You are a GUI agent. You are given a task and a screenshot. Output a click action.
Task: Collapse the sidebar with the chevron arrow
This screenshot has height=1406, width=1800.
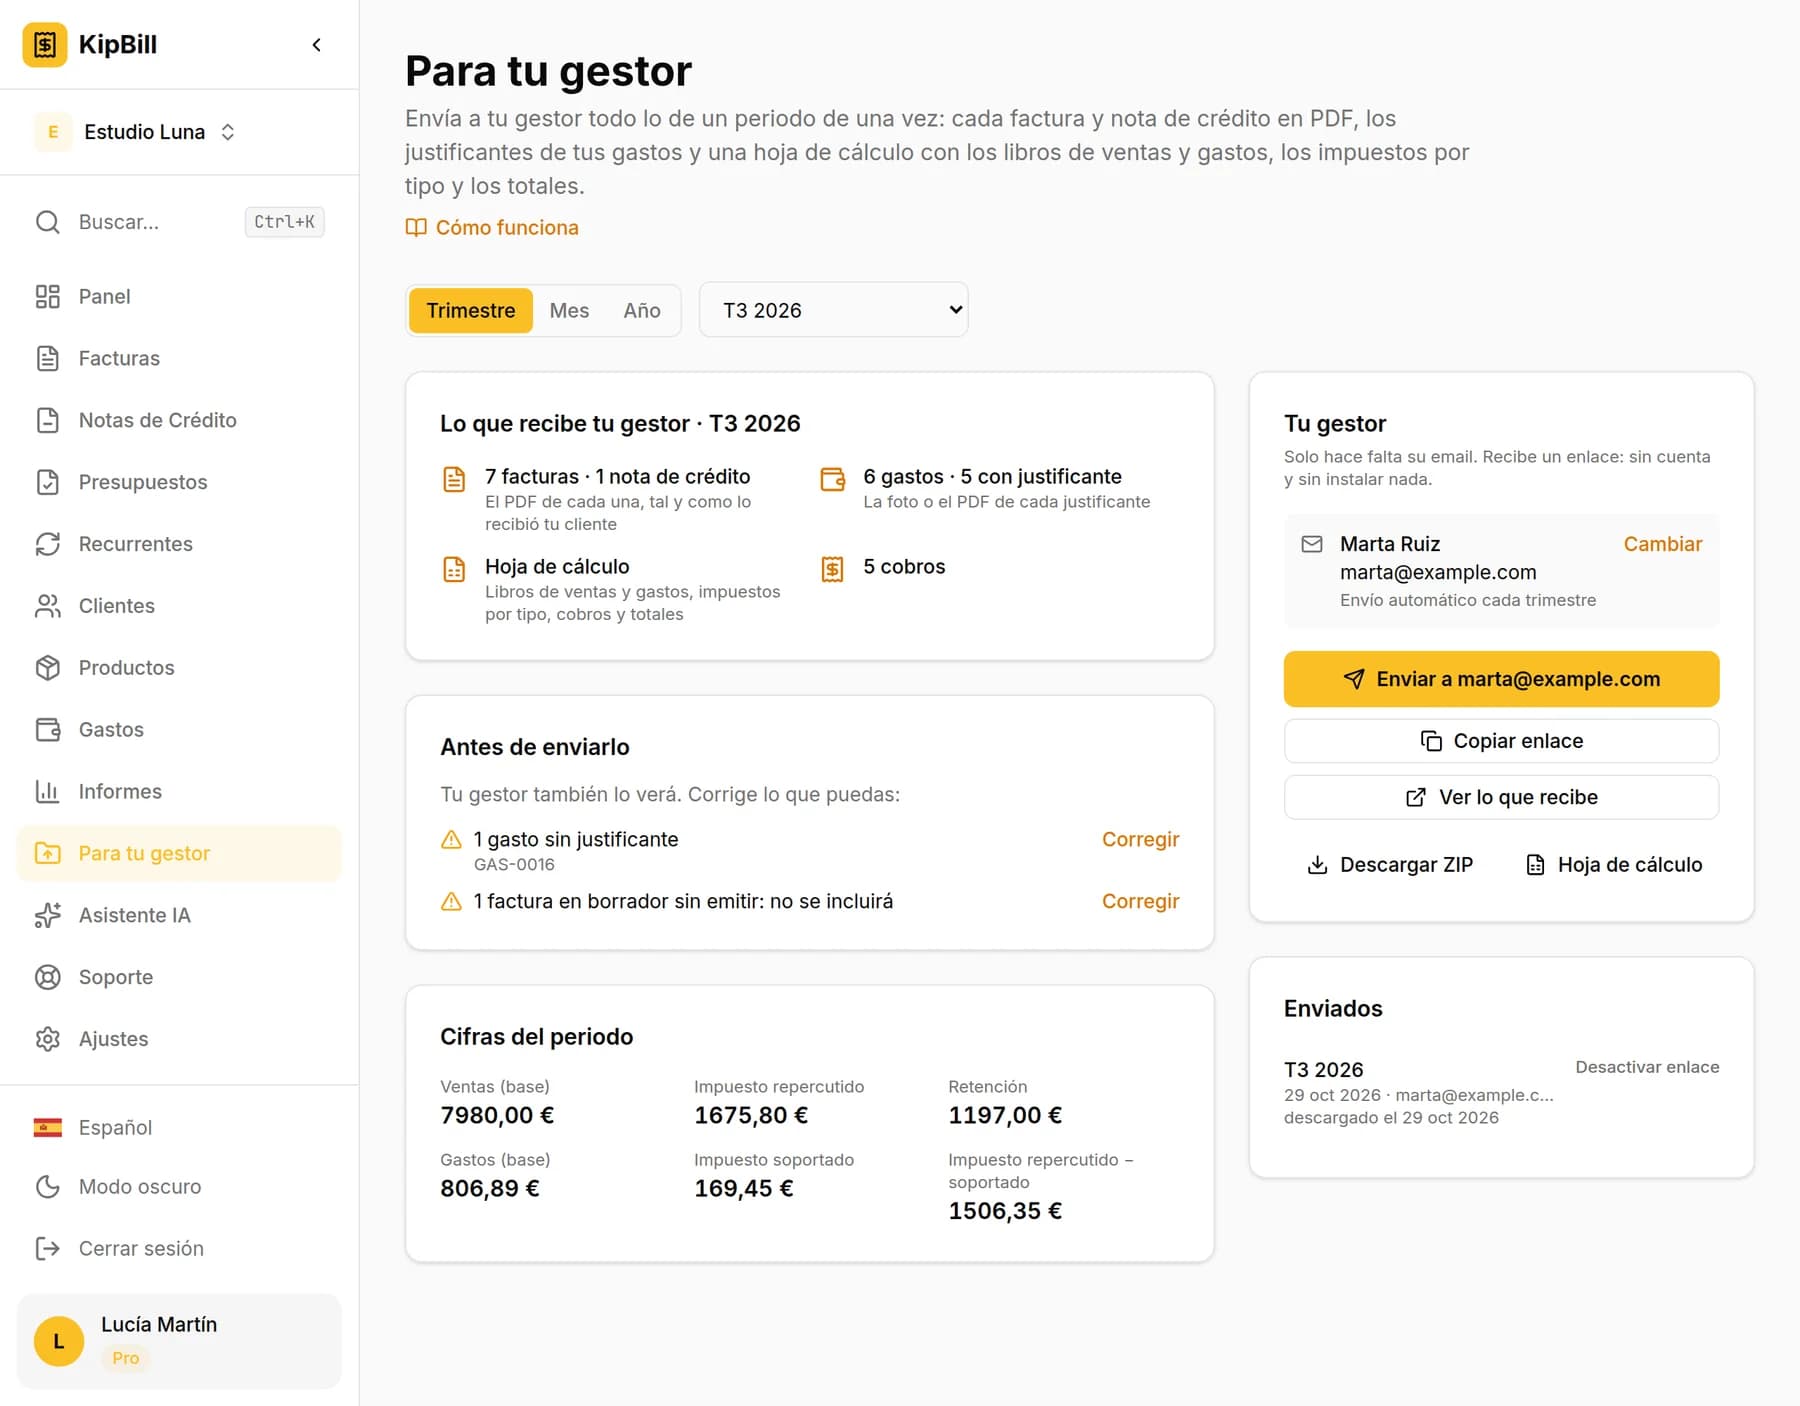point(316,45)
